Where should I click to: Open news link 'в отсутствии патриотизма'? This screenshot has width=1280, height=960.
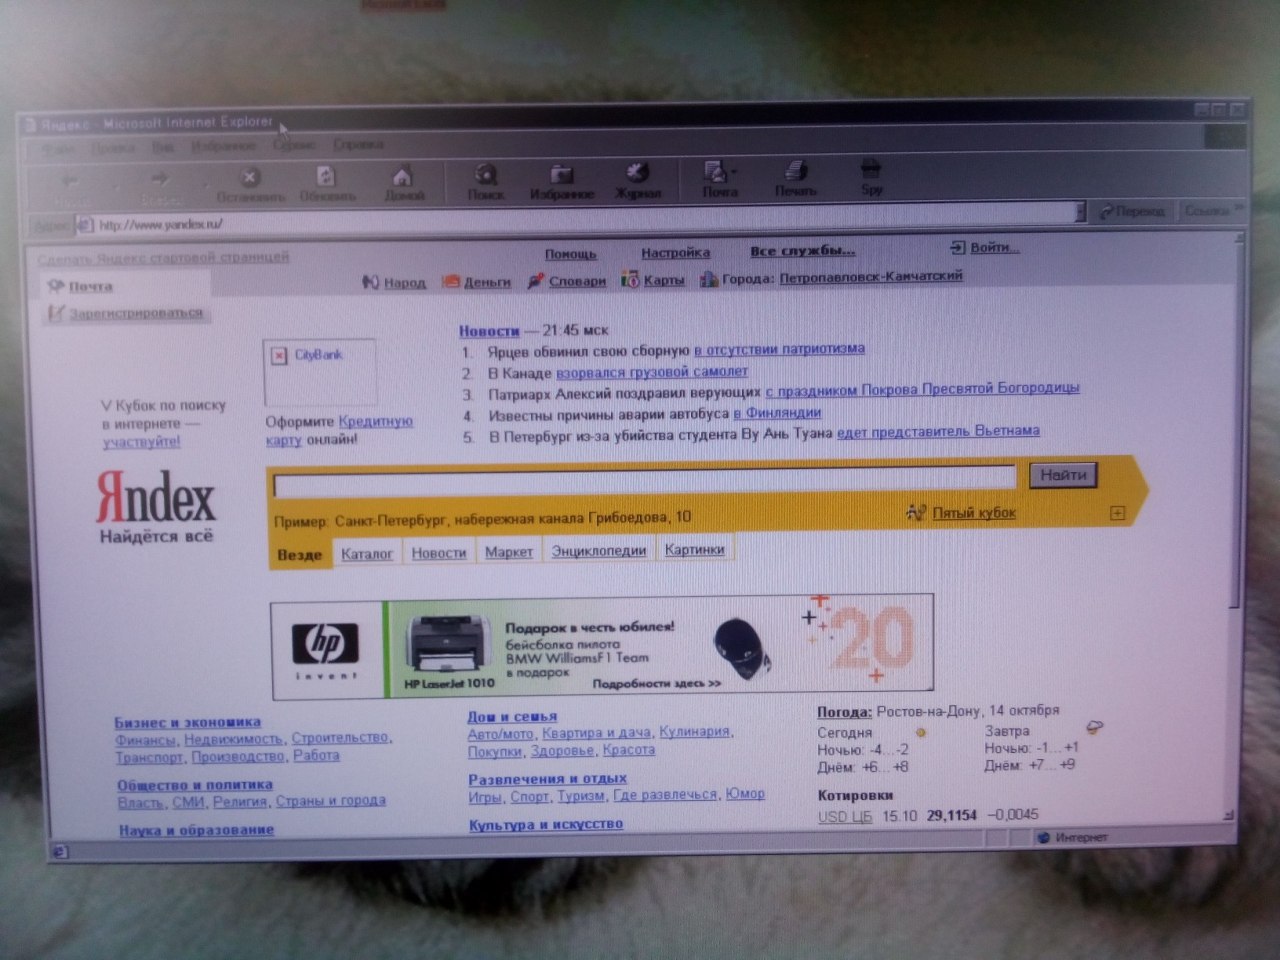(779, 349)
